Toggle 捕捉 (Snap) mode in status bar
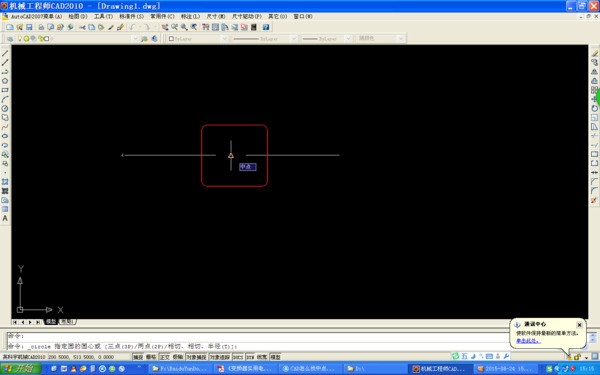This screenshot has width=600, height=375. point(138,357)
